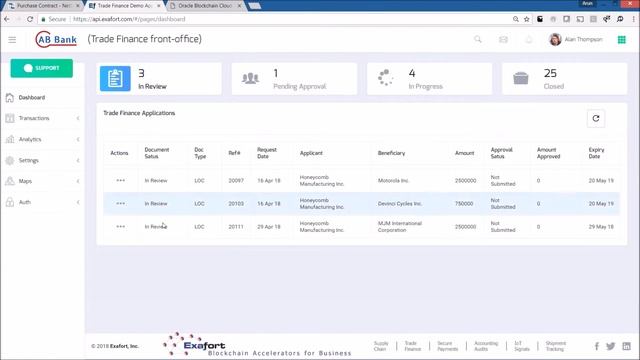Click the browser address bar URL
Screen dimensions: 640x360
point(129,19)
